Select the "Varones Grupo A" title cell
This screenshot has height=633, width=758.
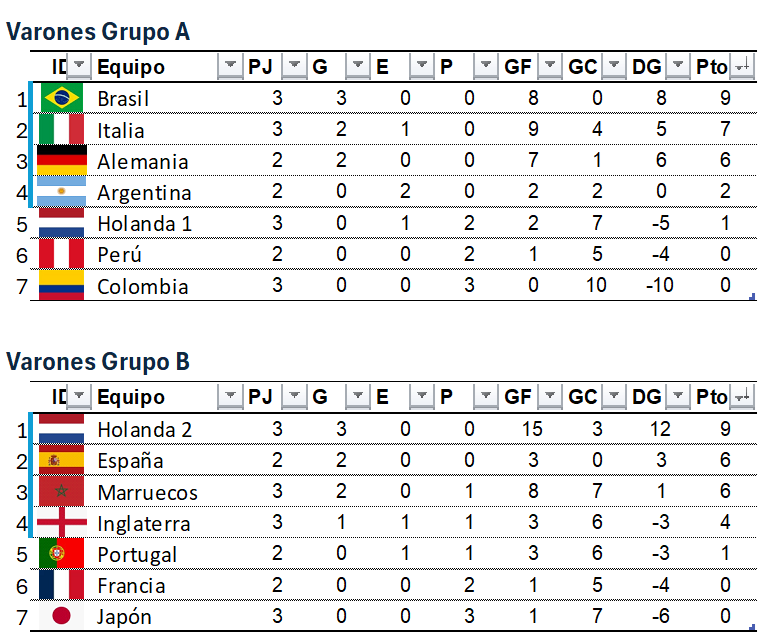(x=98, y=32)
